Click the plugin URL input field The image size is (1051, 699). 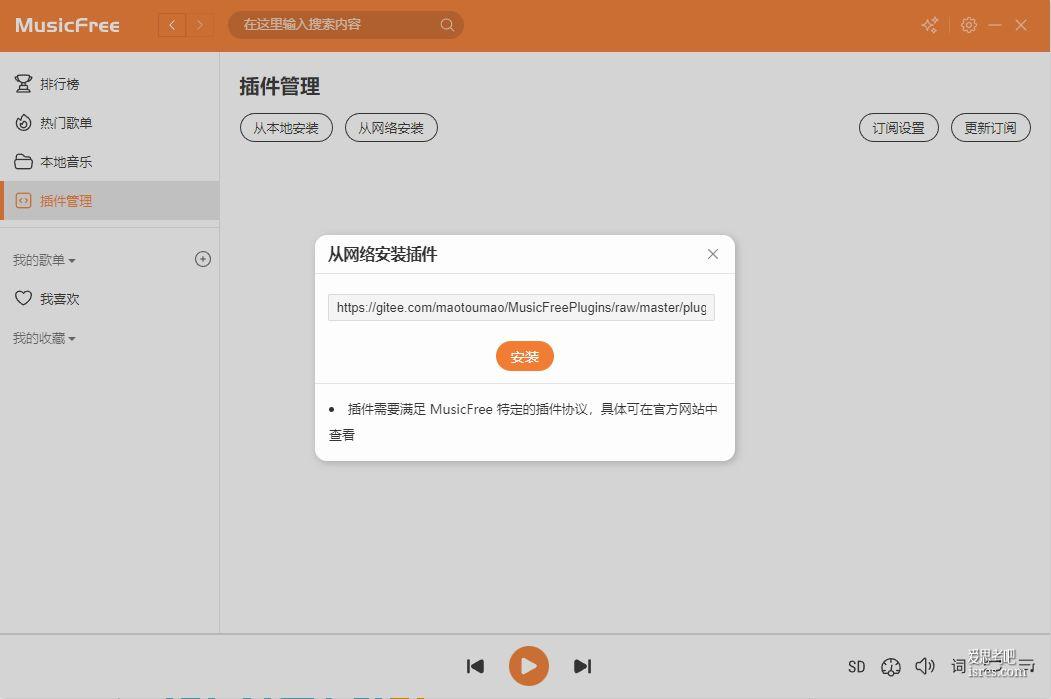coord(521,308)
